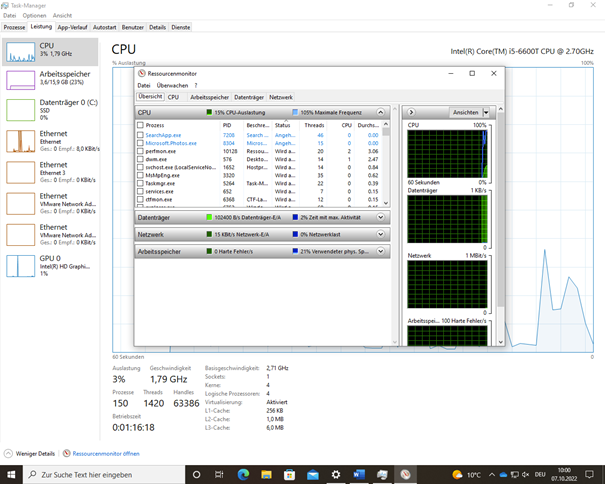
Task: Open Arbeitsspeicher tab in Ressourcenmonitor
Action: pyautogui.click(x=210, y=97)
